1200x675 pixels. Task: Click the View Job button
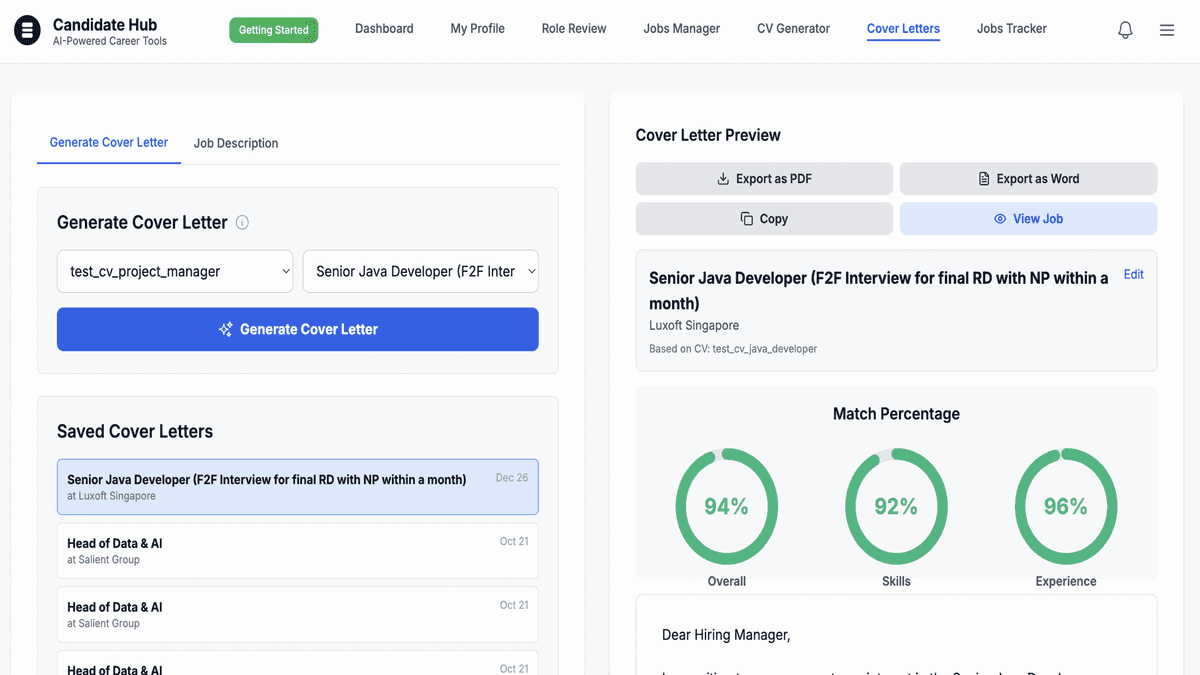click(1028, 219)
